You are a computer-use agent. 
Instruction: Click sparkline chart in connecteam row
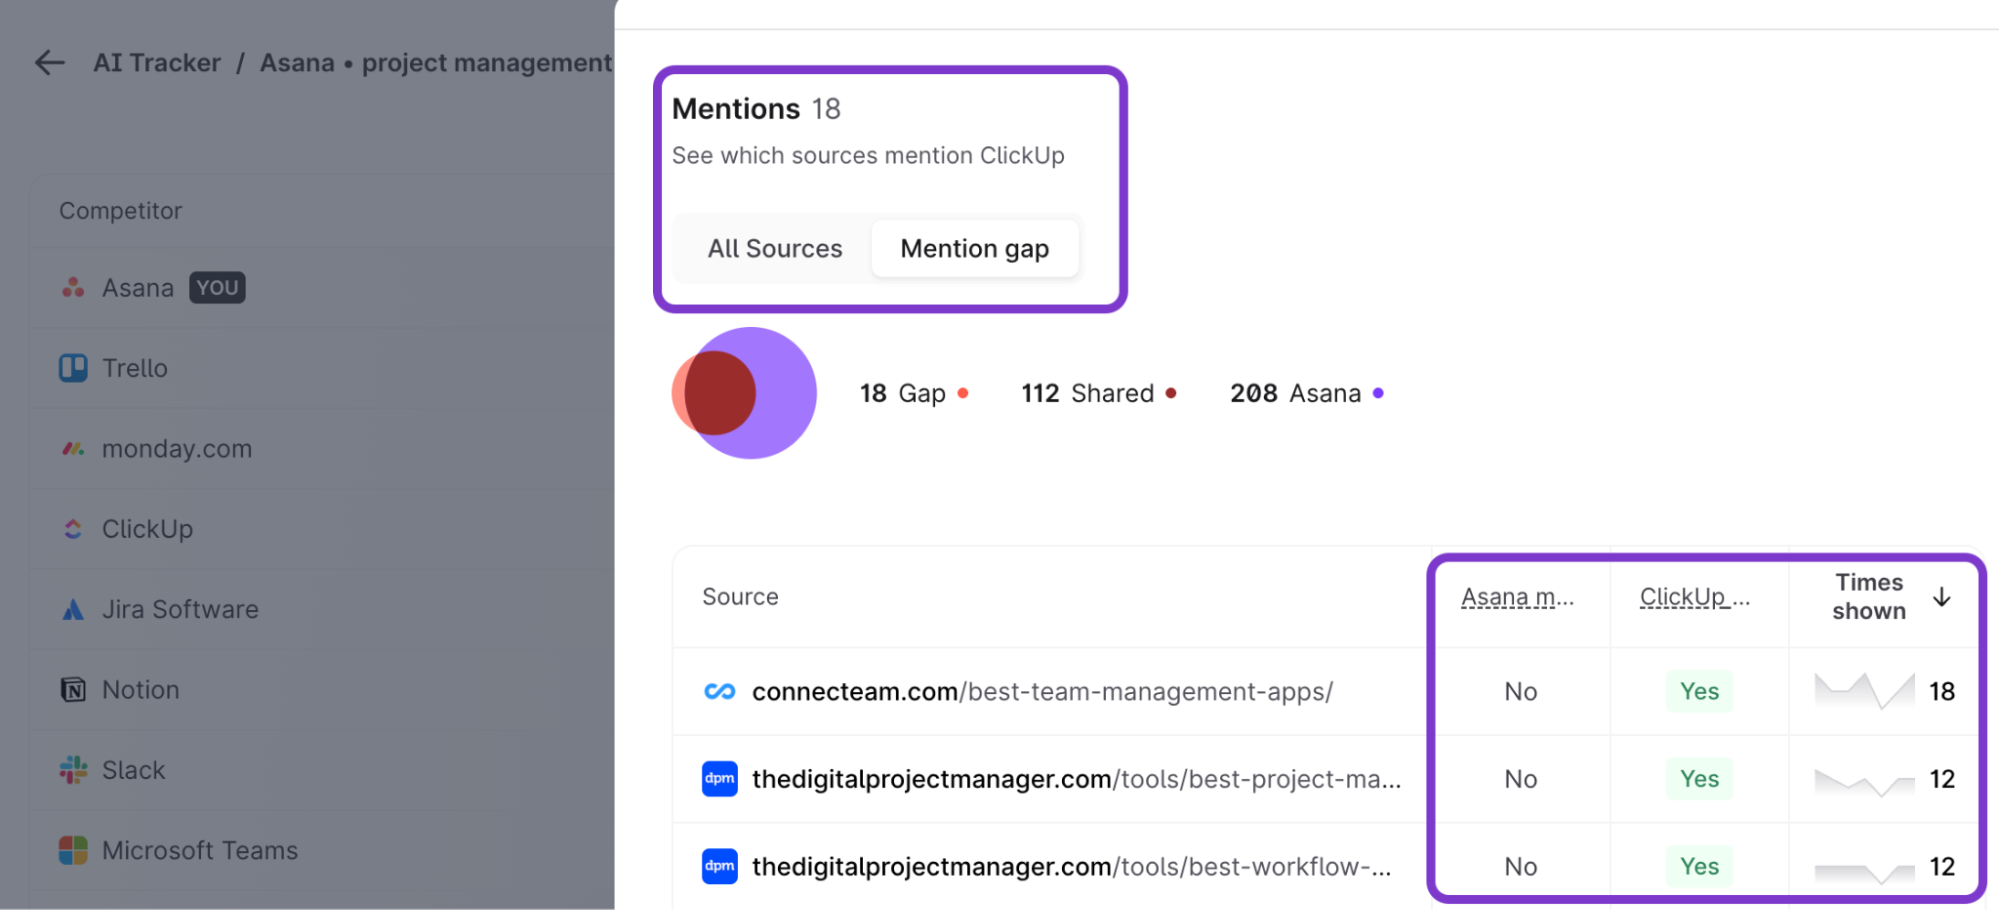[x=1863, y=690]
